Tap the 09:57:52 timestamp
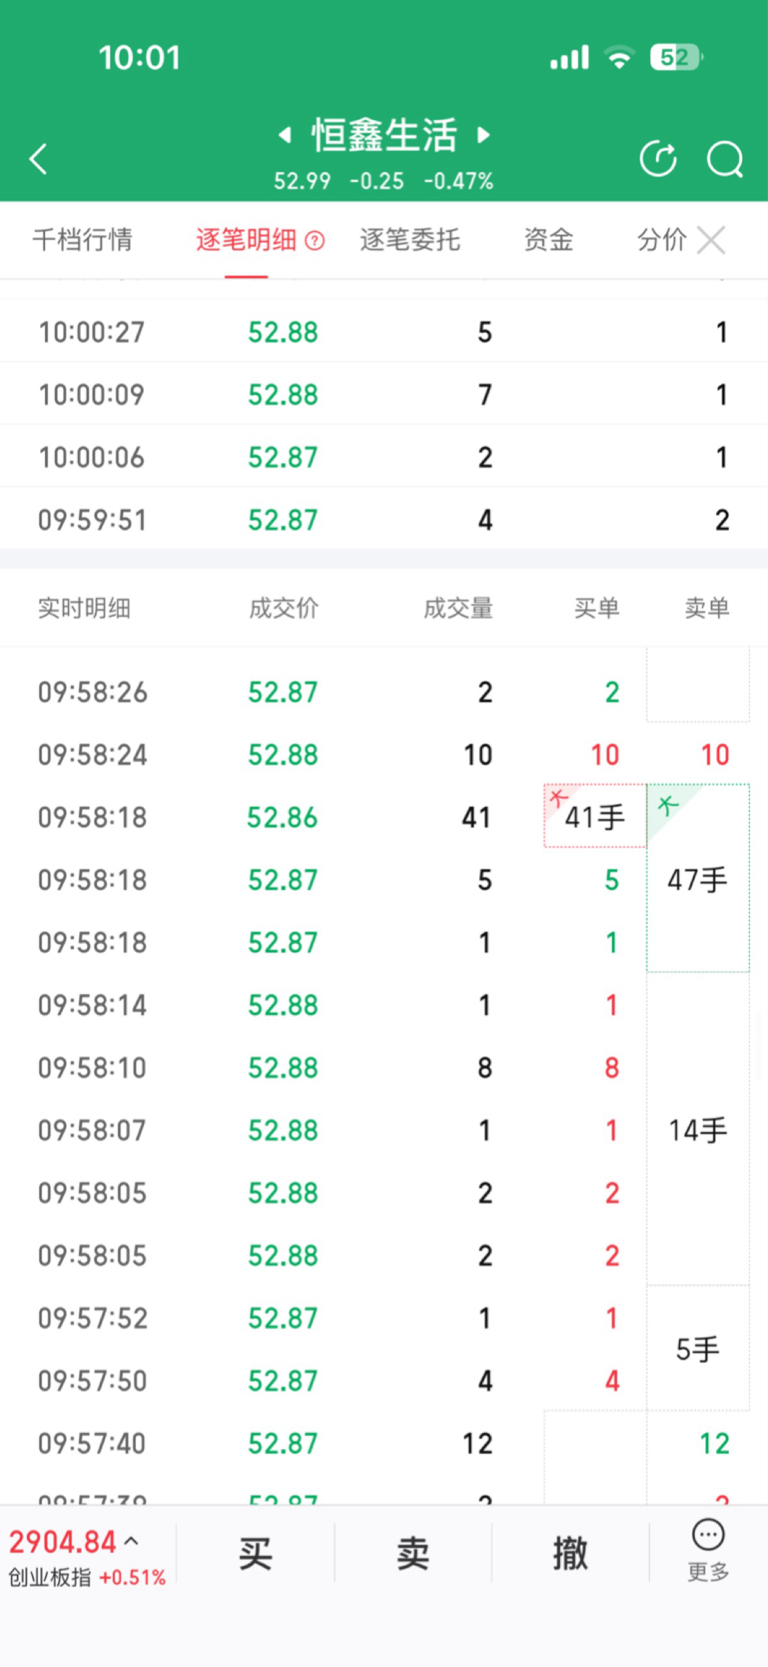The width and height of the screenshot is (768, 1667). pyautogui.click(x=93, y=1318)
